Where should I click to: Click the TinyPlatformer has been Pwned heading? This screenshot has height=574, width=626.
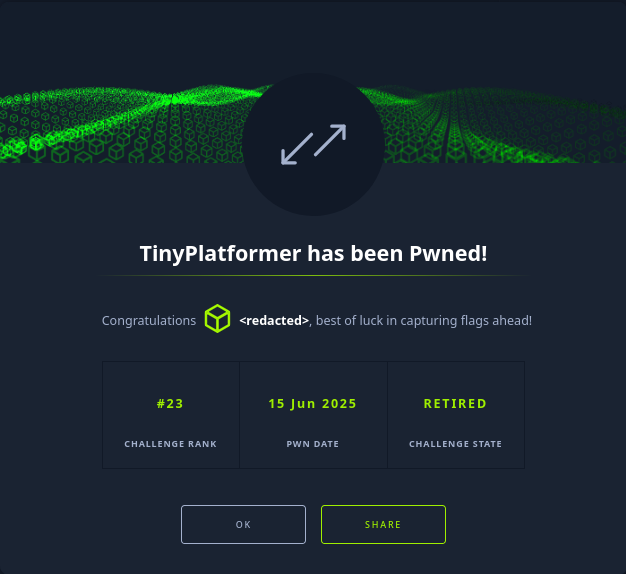(x=313, y=253)
